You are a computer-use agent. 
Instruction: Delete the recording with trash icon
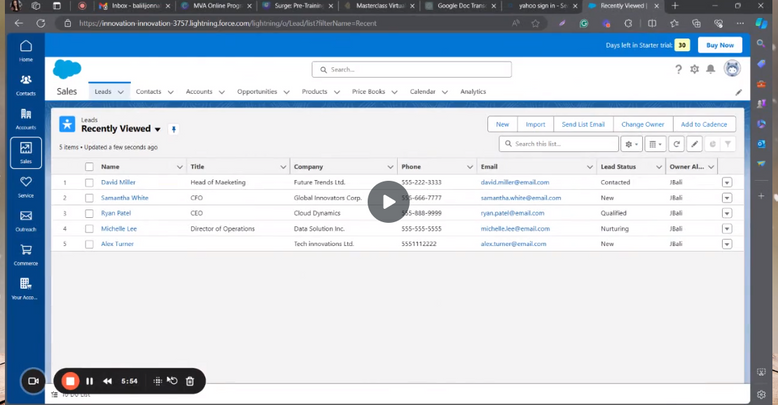click(190, 381)
